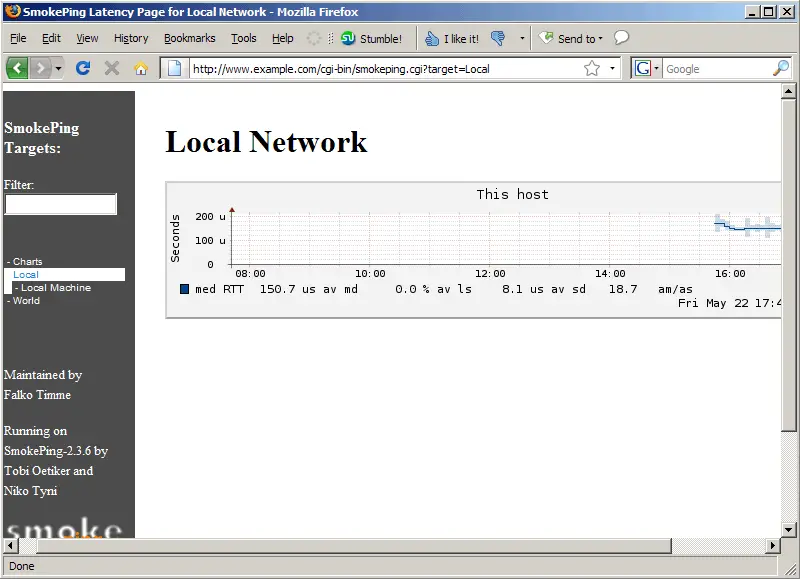Click the speech bubble comment icon
Image resolution: width=800 pixels, height=579 pixels.
621,38
